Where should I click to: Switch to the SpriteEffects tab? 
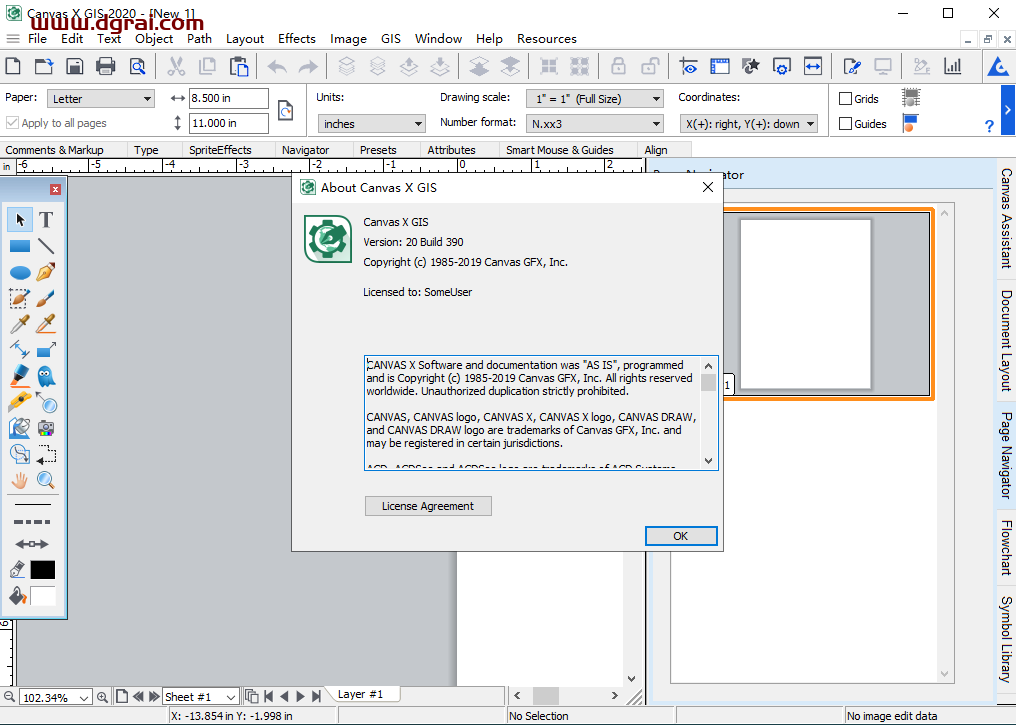(x=220, y=150)
